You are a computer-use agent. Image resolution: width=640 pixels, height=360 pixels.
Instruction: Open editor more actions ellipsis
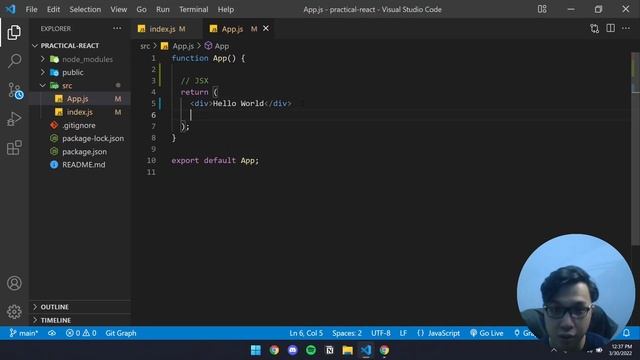(x=626, y=28)
